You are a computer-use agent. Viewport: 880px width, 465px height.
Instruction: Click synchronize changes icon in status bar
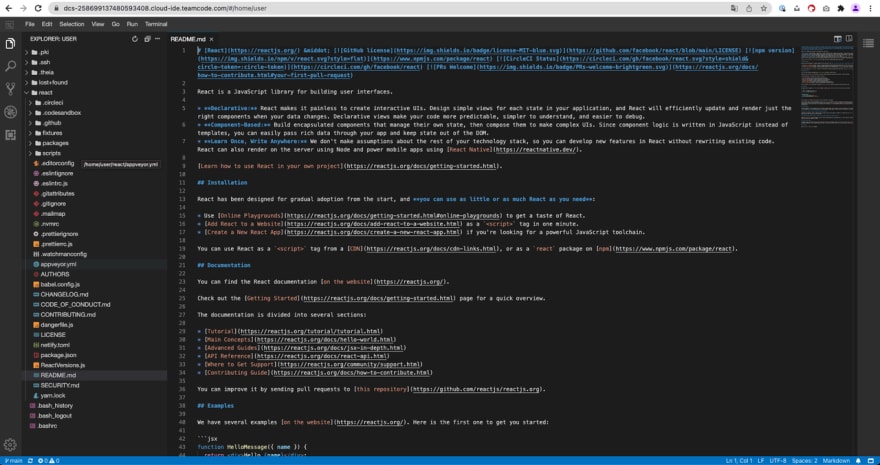(x=30, y=461)
